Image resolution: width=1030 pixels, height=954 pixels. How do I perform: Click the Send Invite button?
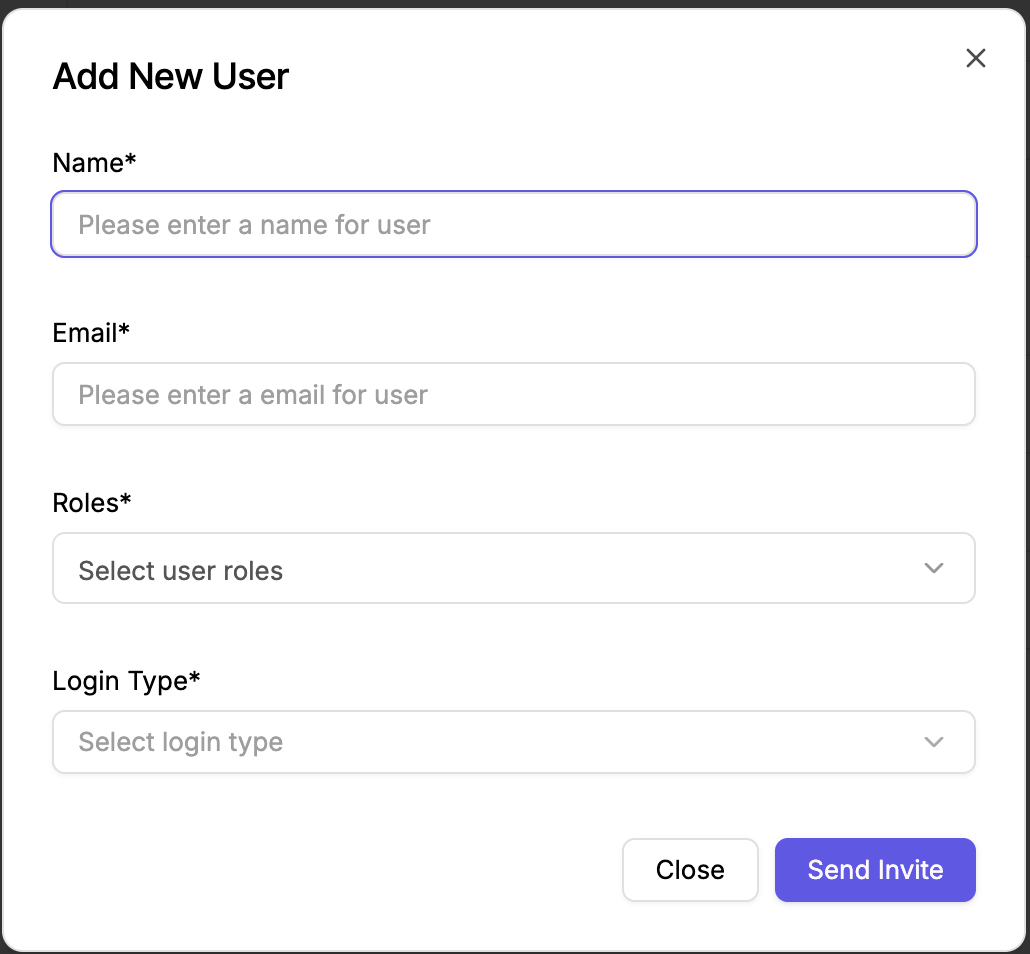875,870
